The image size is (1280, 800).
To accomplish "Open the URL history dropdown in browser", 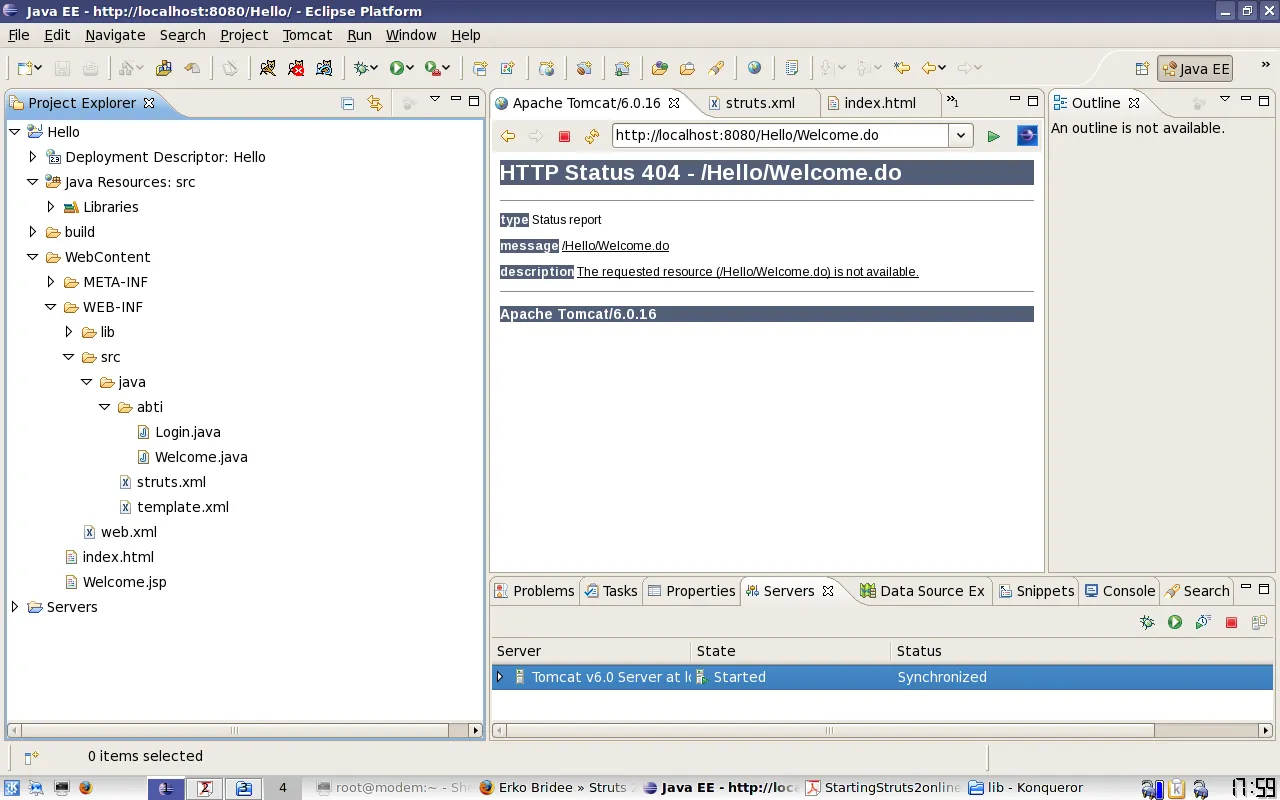I will pyautogui.click(x=961, y=136).
